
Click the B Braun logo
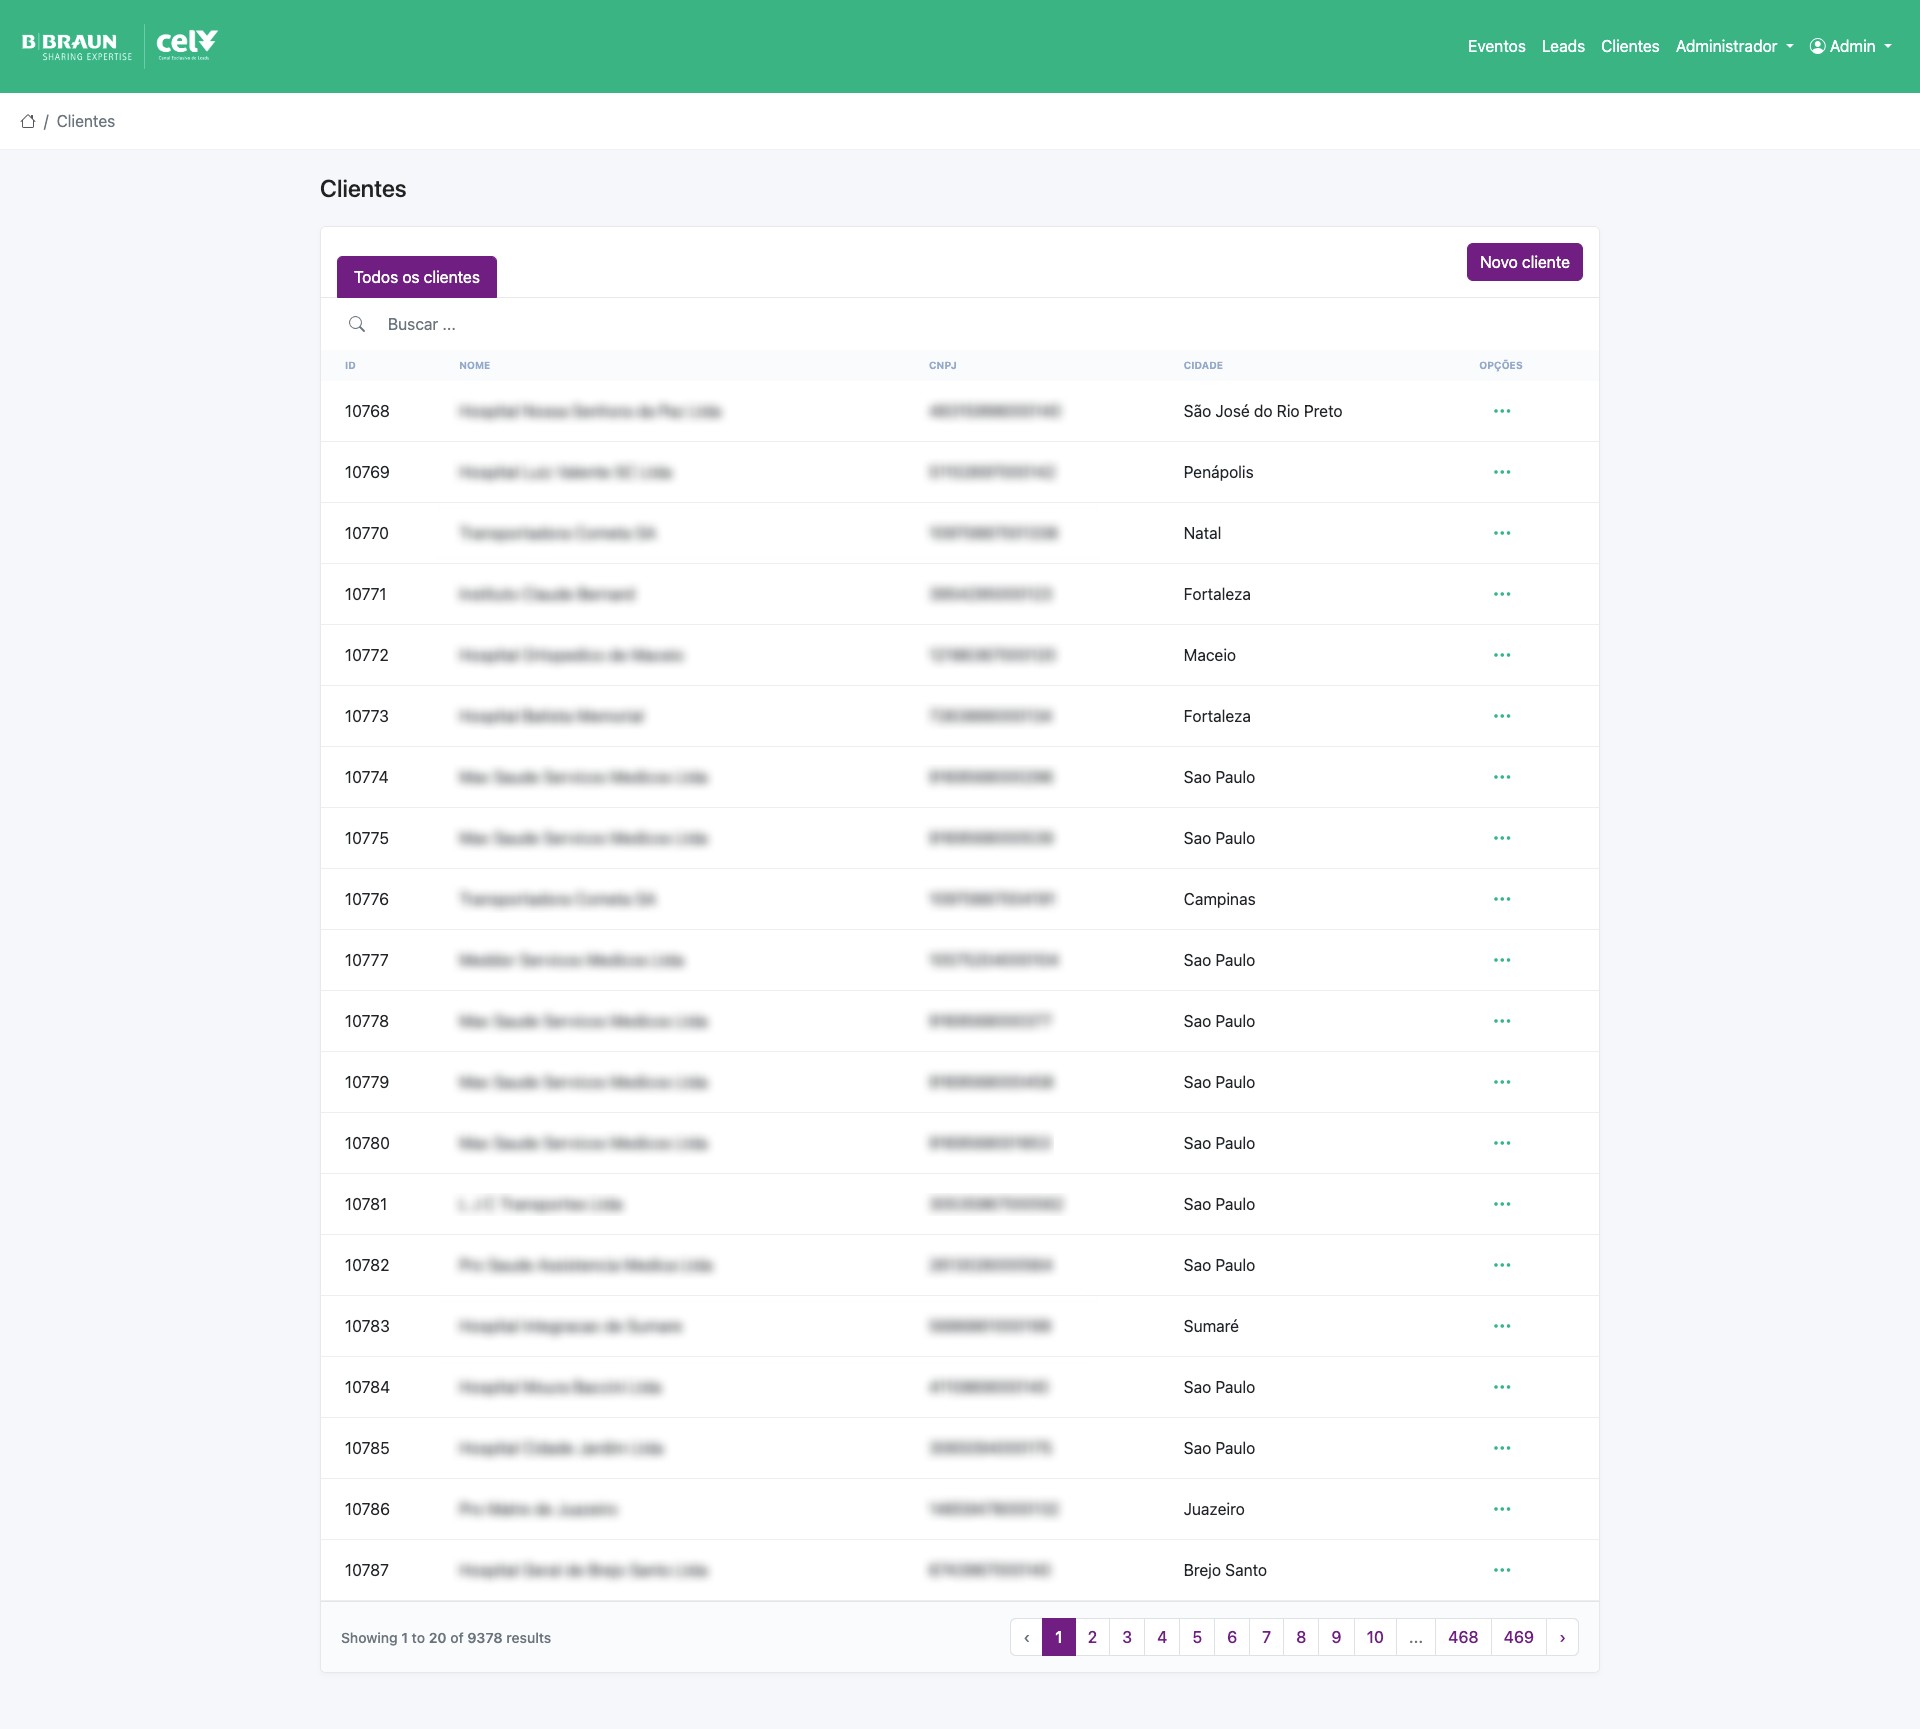pyautogui.click(x=77, y=46)
